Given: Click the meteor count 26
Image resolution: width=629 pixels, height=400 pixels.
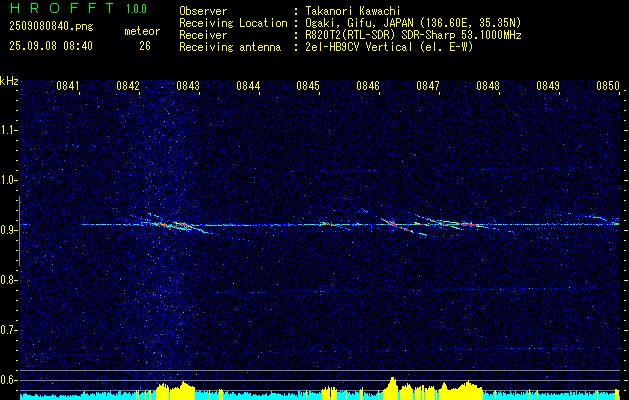Looking at the screenshot, I should [x=145, y=46].
